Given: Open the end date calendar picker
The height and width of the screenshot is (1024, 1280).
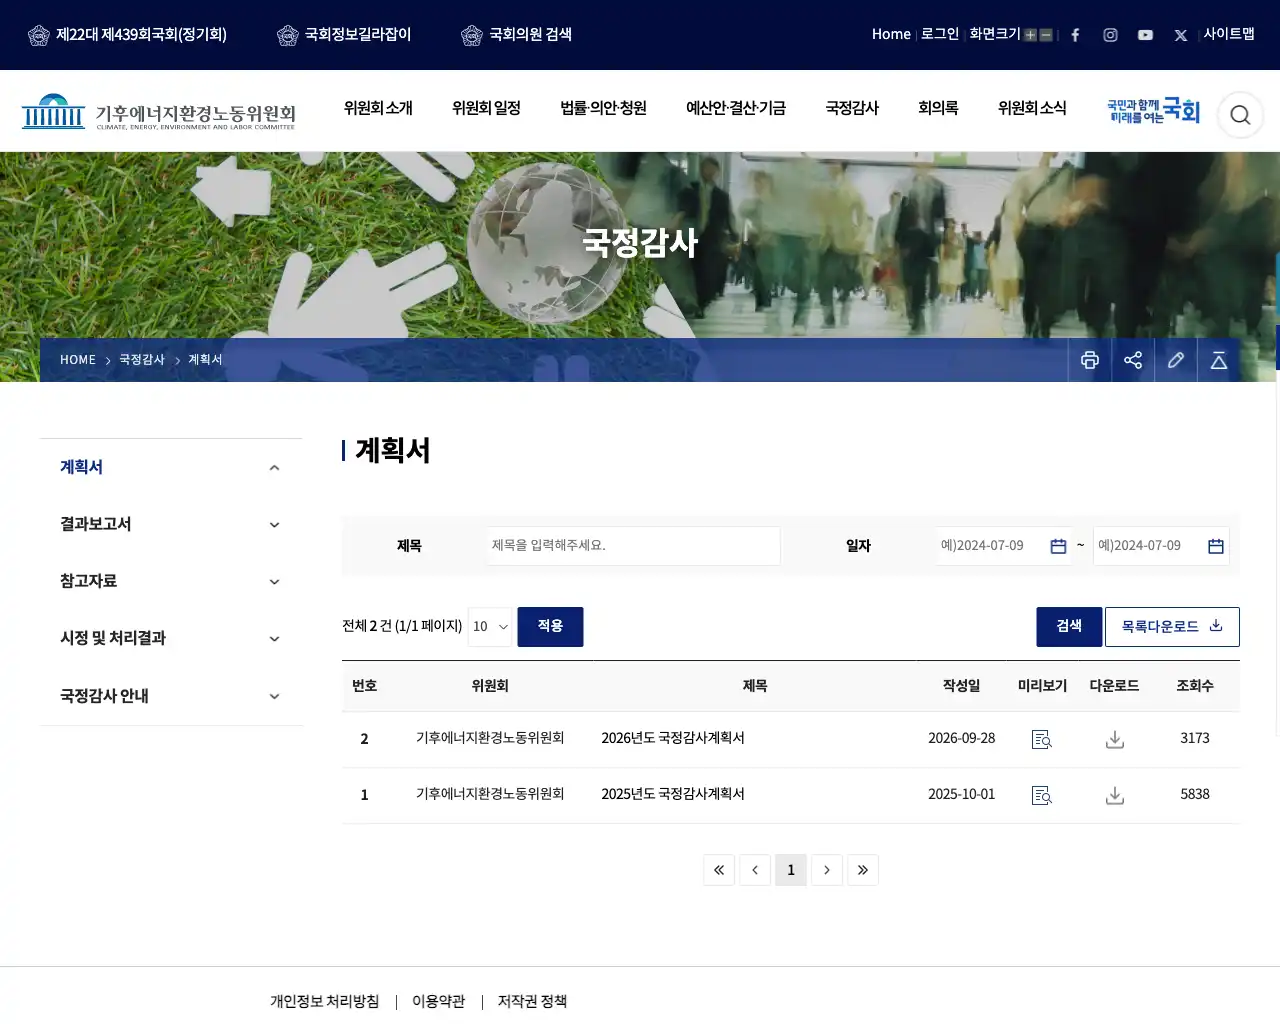Looking at the screenshot, I should (1216, 546).
